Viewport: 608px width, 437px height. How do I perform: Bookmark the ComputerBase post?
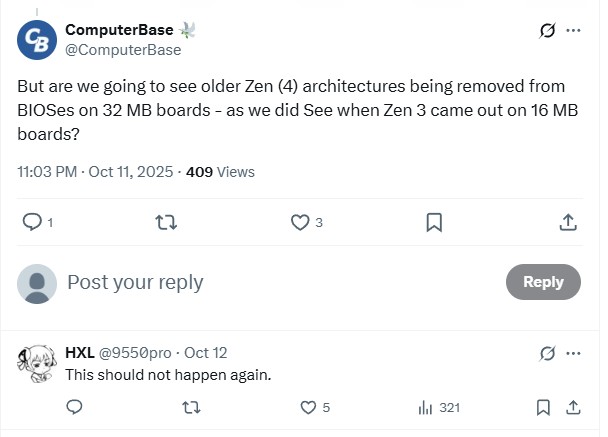click(x=434, y=222)
